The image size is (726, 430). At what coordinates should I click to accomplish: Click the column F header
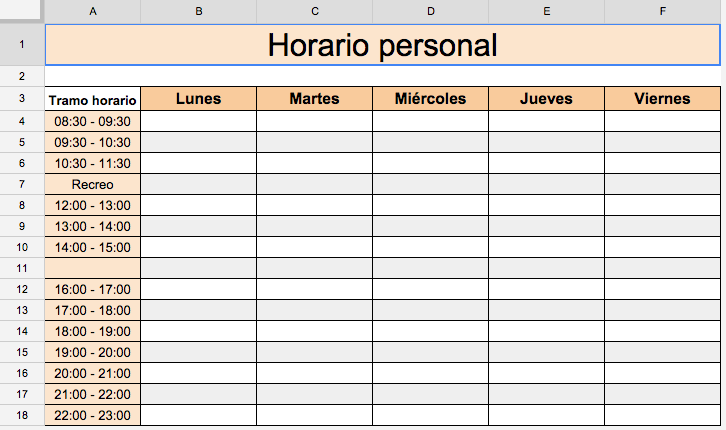point(662,11)
